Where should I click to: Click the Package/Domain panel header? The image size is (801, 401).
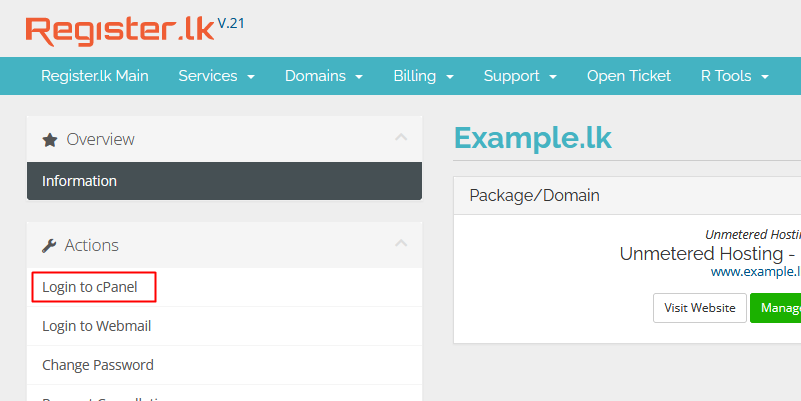tap(627, 196)
